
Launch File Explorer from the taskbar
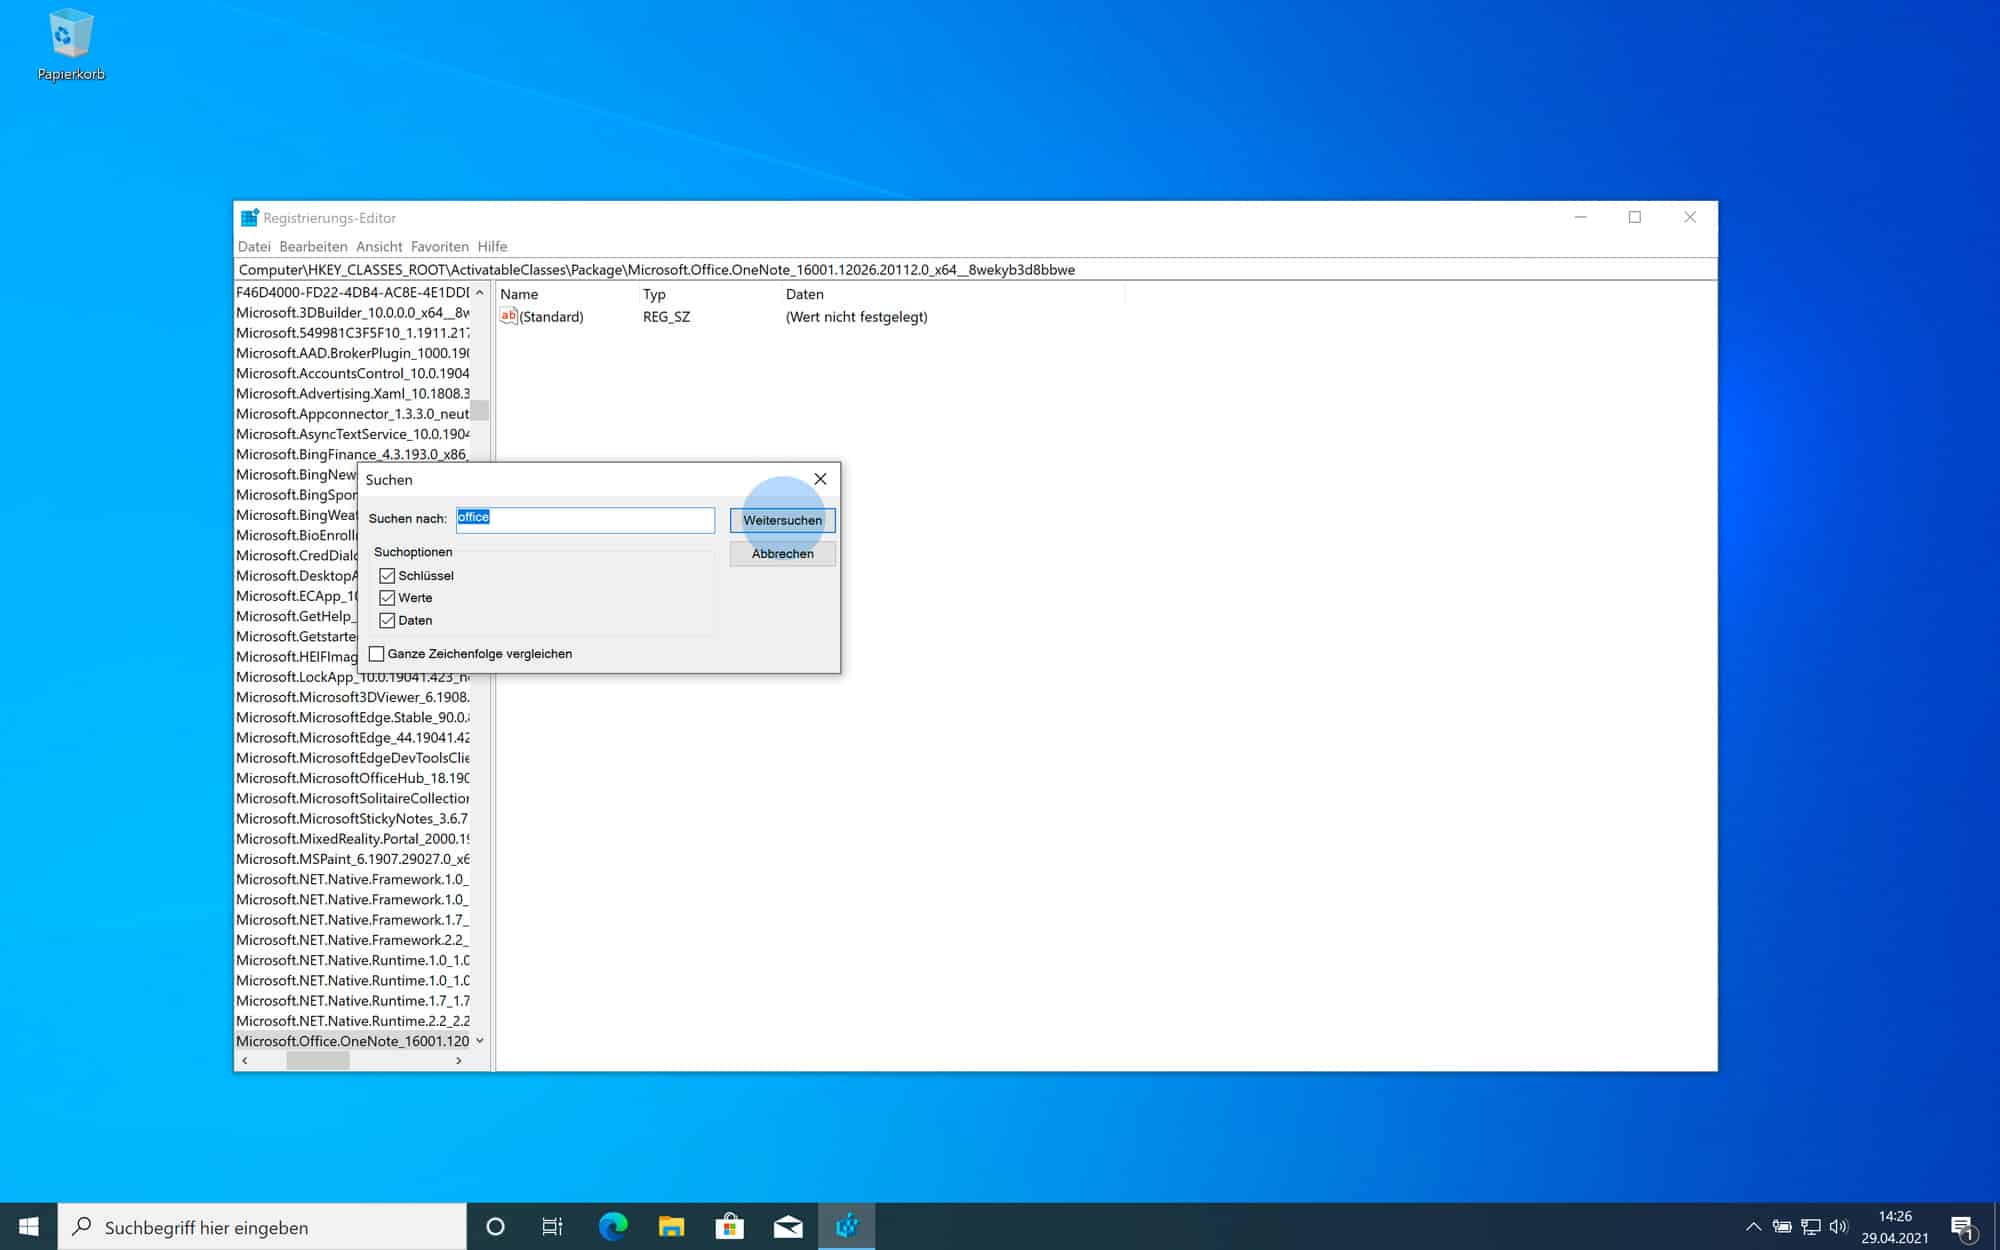tap(670, 1226)
